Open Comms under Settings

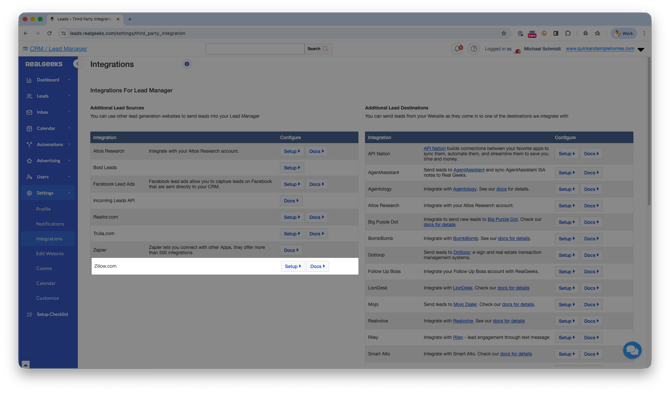click(44, 269)
